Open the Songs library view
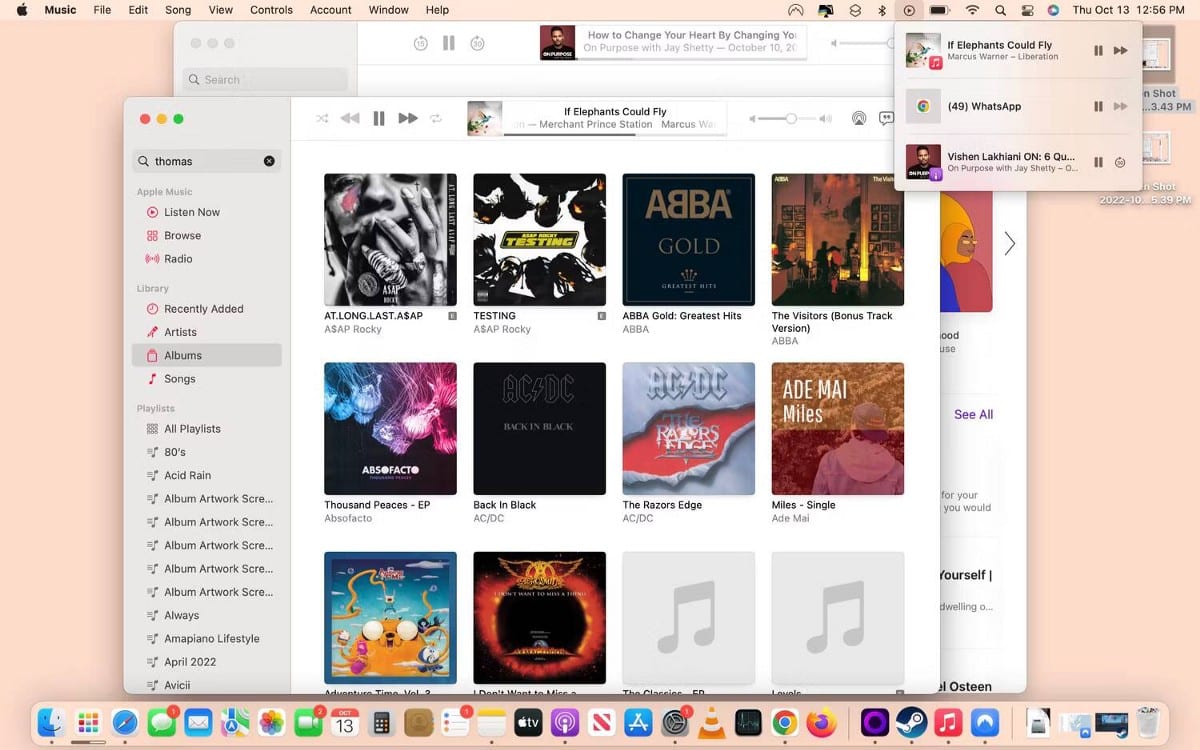 tap(180, 379)
